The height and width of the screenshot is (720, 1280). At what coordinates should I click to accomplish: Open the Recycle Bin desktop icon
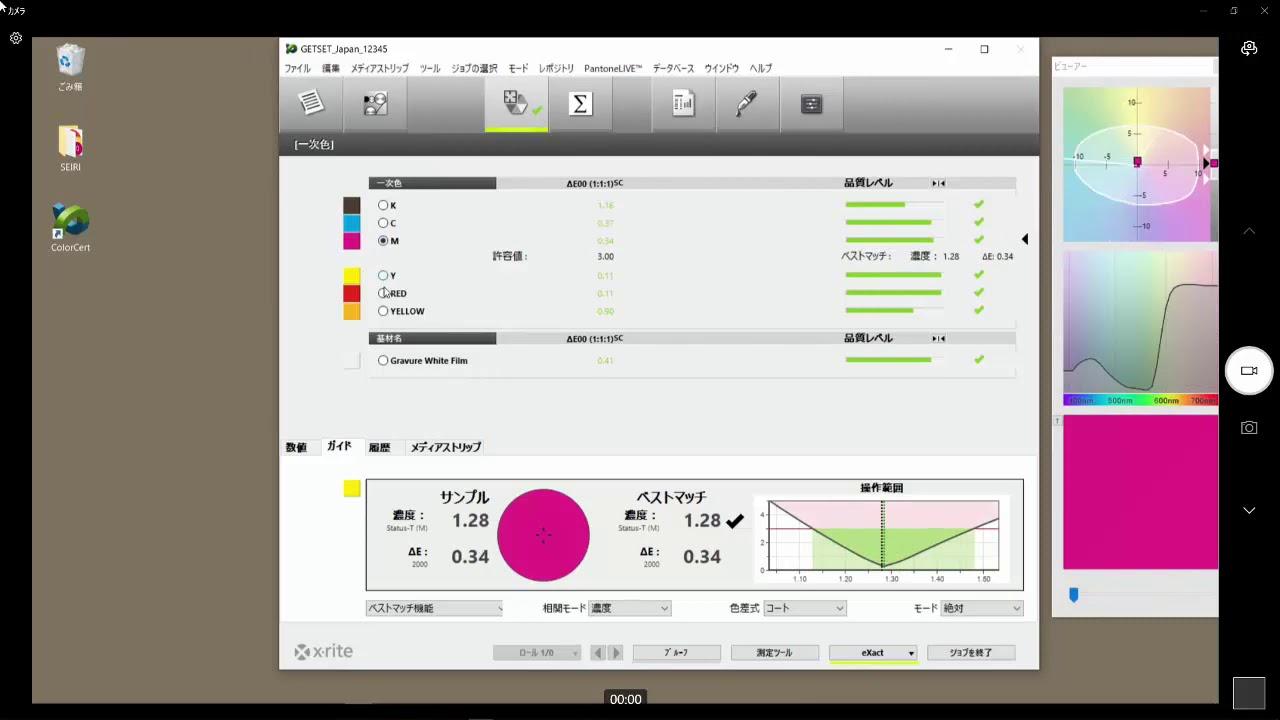[x=70, y=68]
